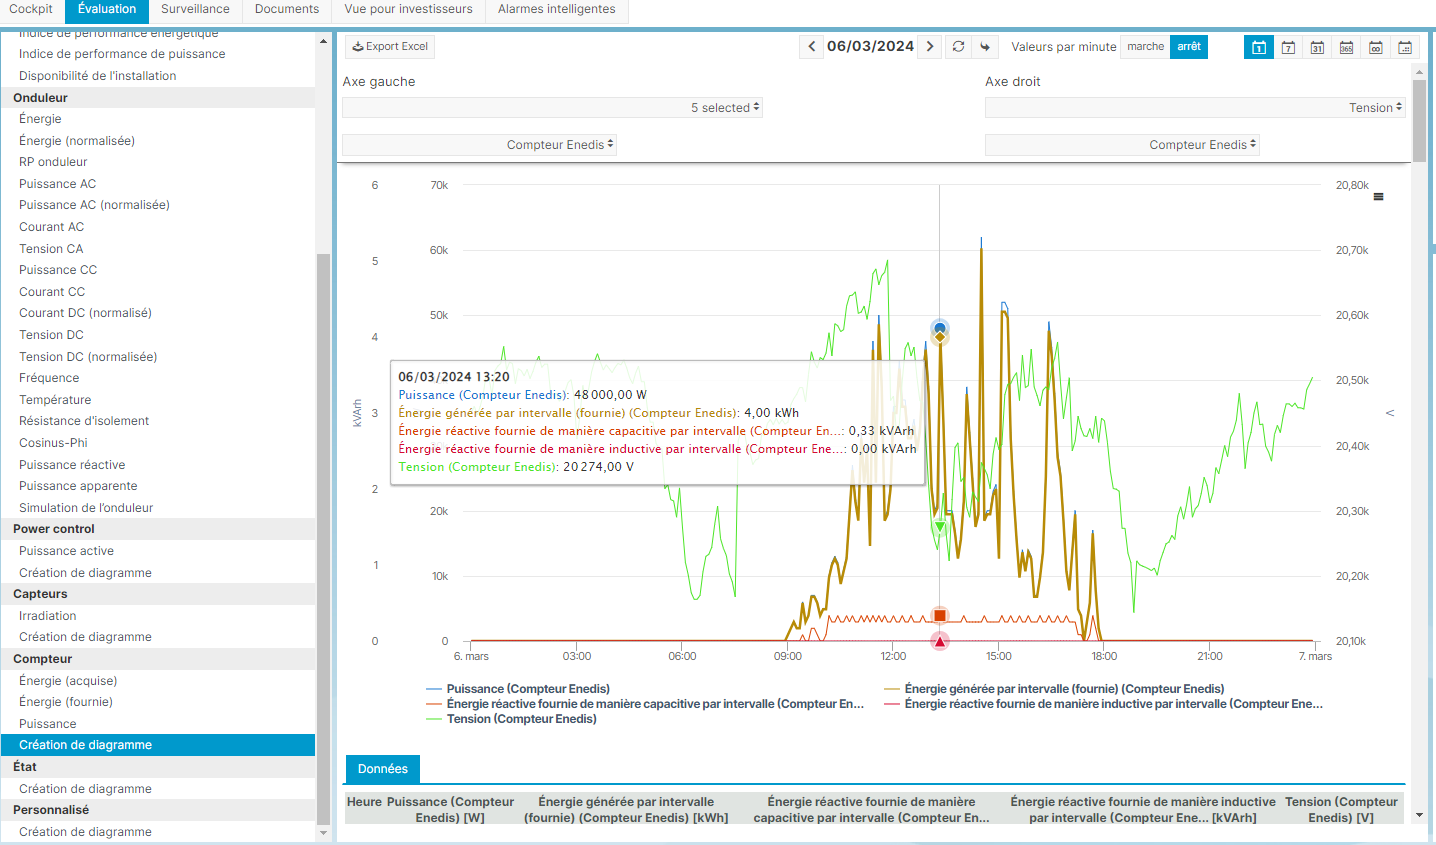Choose the infinity total period icon

1376,47
